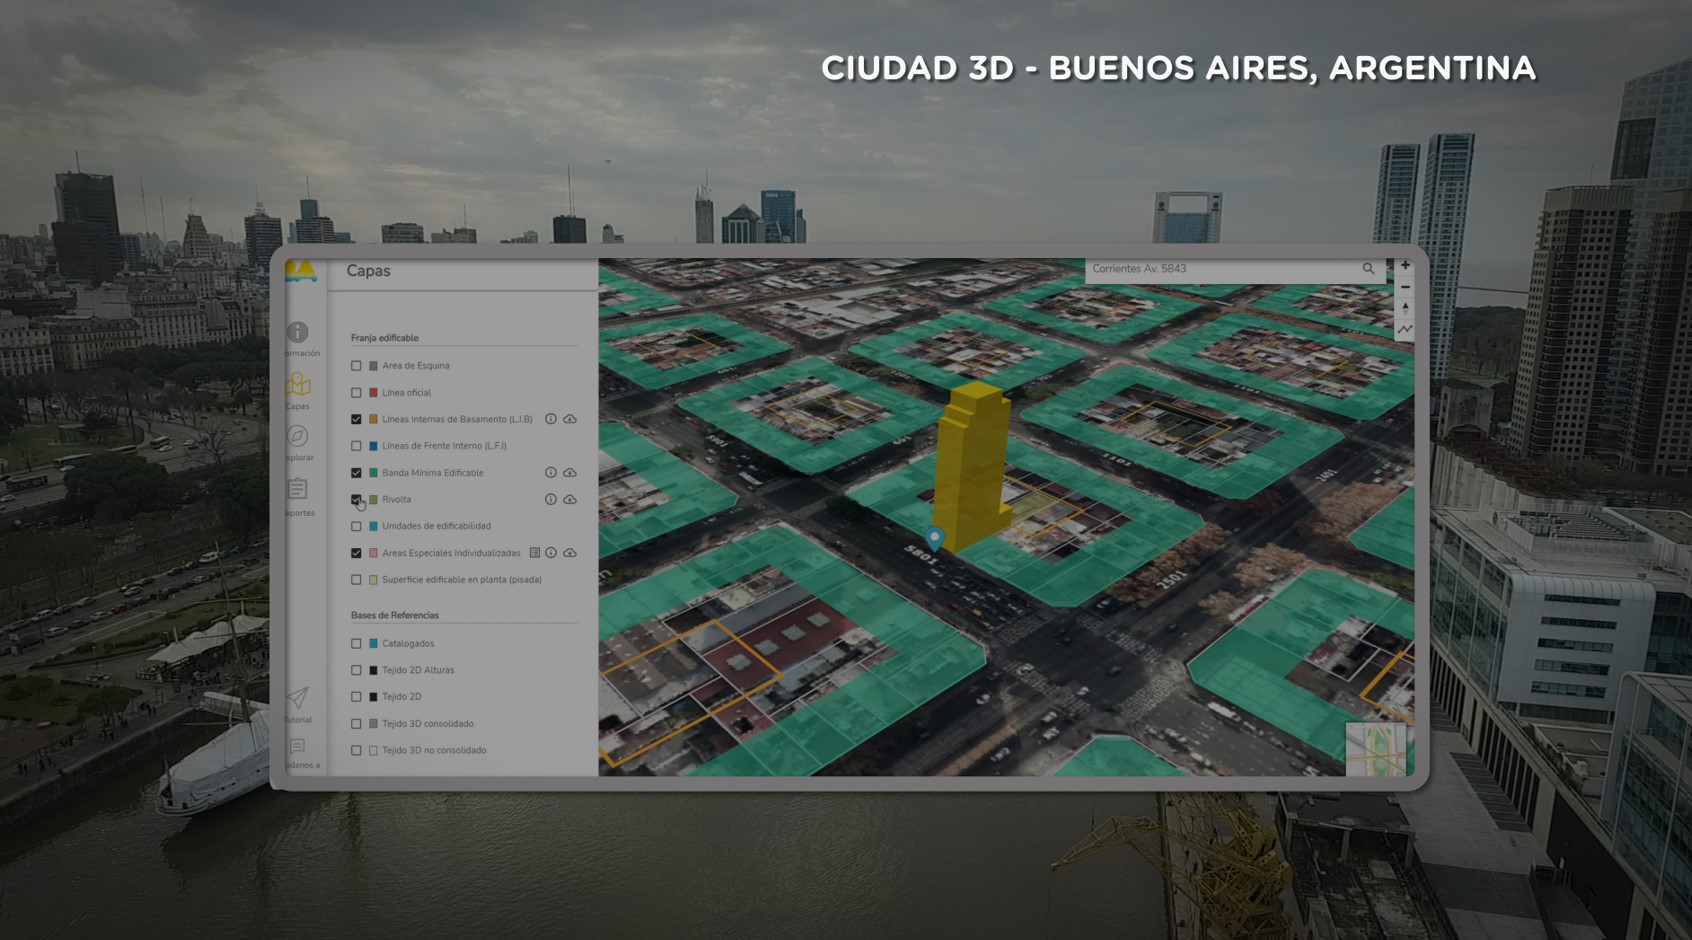The image size is (1692, 940).
Task: Download the Rivolta layer
Action: 570,499
